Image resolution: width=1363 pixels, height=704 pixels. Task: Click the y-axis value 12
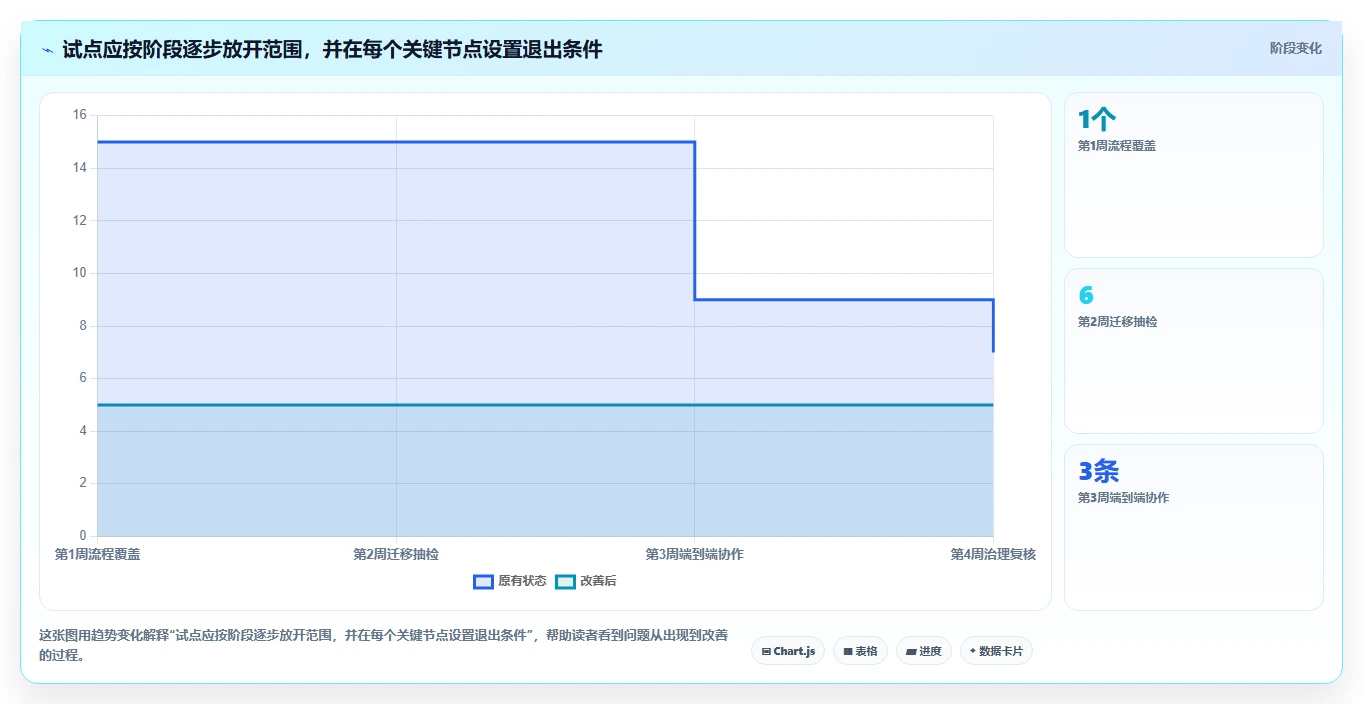click(80, 220)
